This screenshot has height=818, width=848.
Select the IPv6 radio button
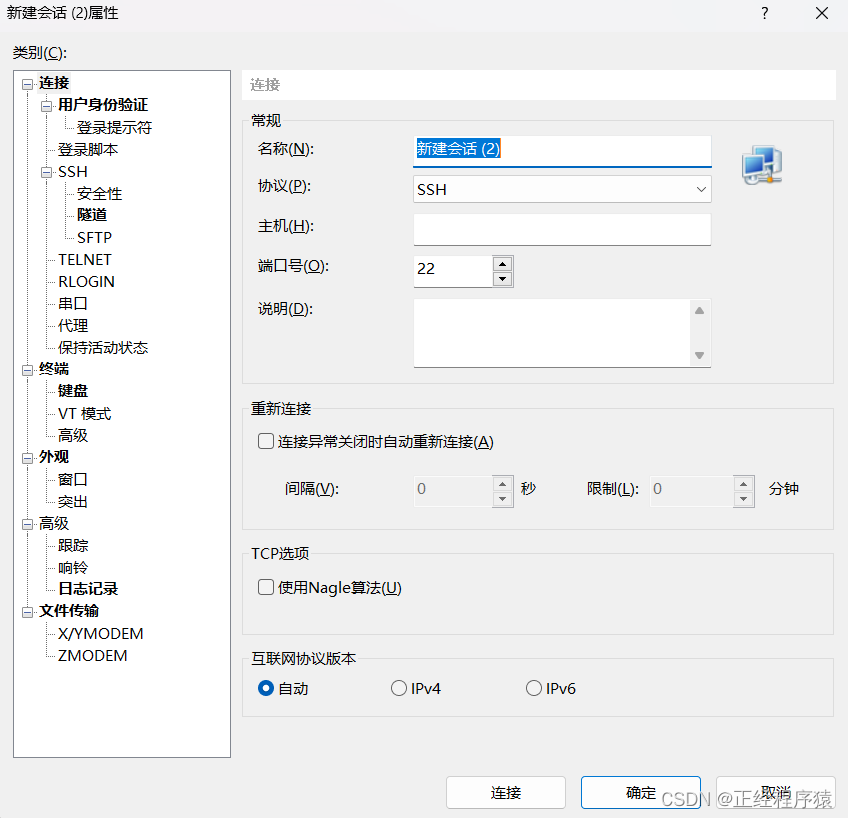click(533, 688)
